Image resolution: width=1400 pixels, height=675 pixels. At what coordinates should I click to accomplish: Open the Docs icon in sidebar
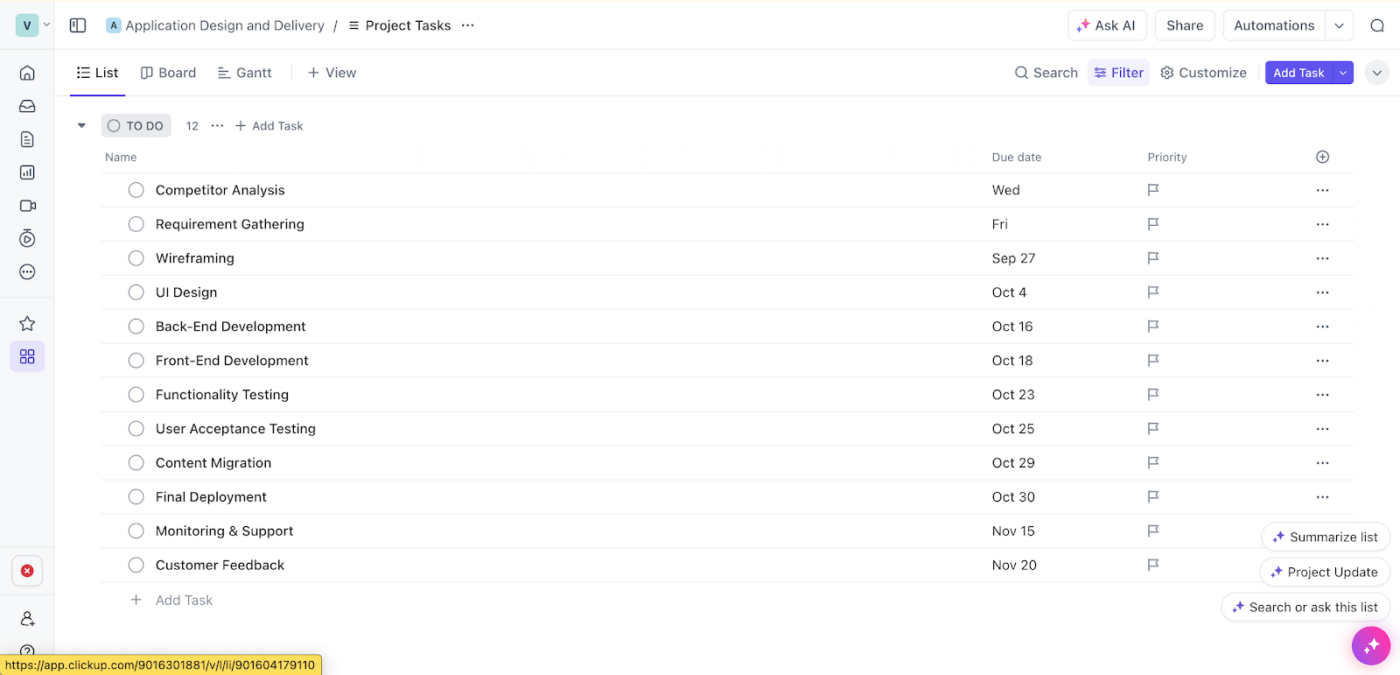pyautogui.click(x=27, y=139)
